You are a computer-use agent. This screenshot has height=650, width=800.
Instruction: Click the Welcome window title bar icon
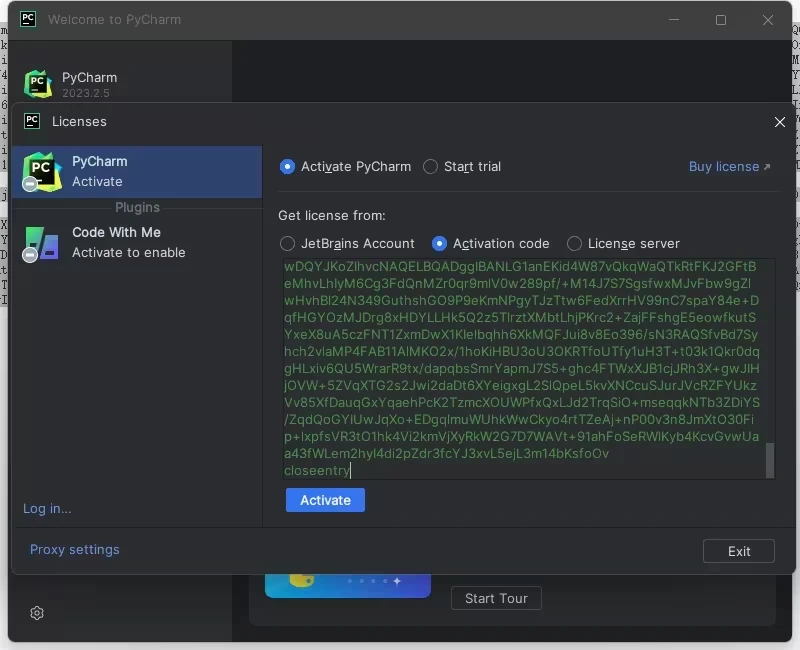pyautogui.click(x=28, y=19)
